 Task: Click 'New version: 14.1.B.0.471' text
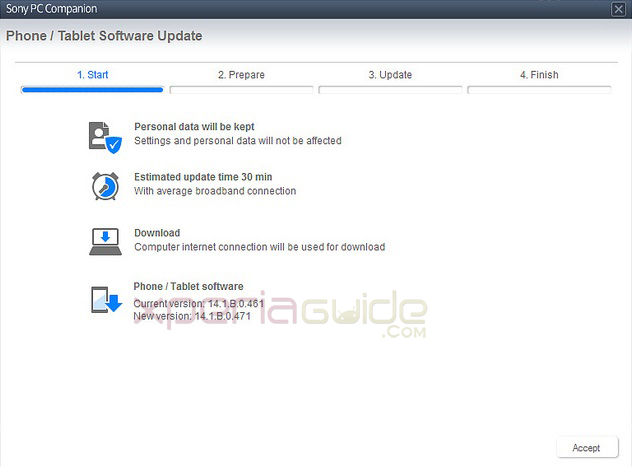pos(192,316)
